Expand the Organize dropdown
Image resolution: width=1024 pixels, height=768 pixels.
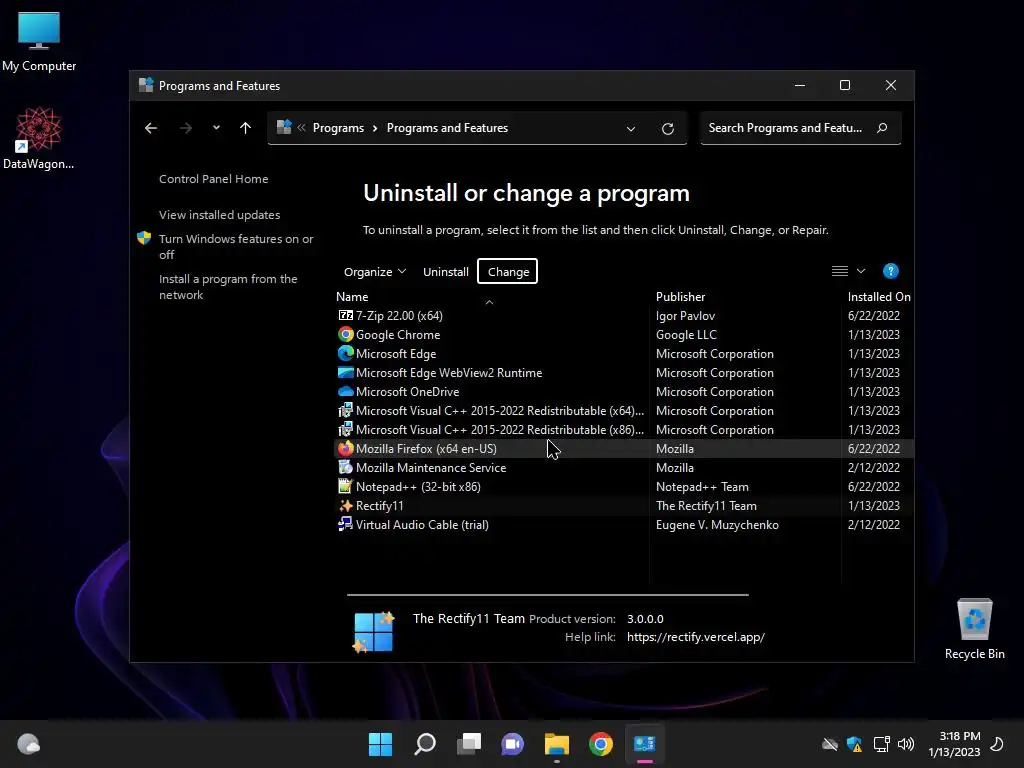pyautogui.click(x=375, y=272)
